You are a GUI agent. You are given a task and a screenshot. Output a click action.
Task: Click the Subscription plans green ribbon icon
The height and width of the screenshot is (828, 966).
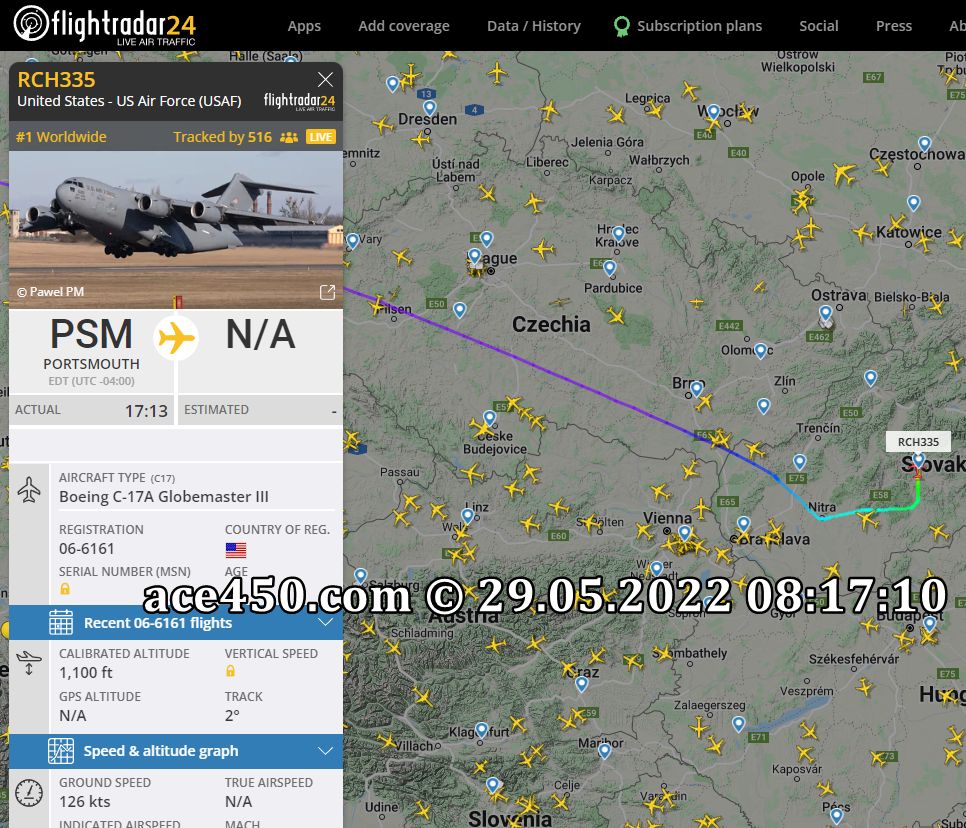pos(622,26)
